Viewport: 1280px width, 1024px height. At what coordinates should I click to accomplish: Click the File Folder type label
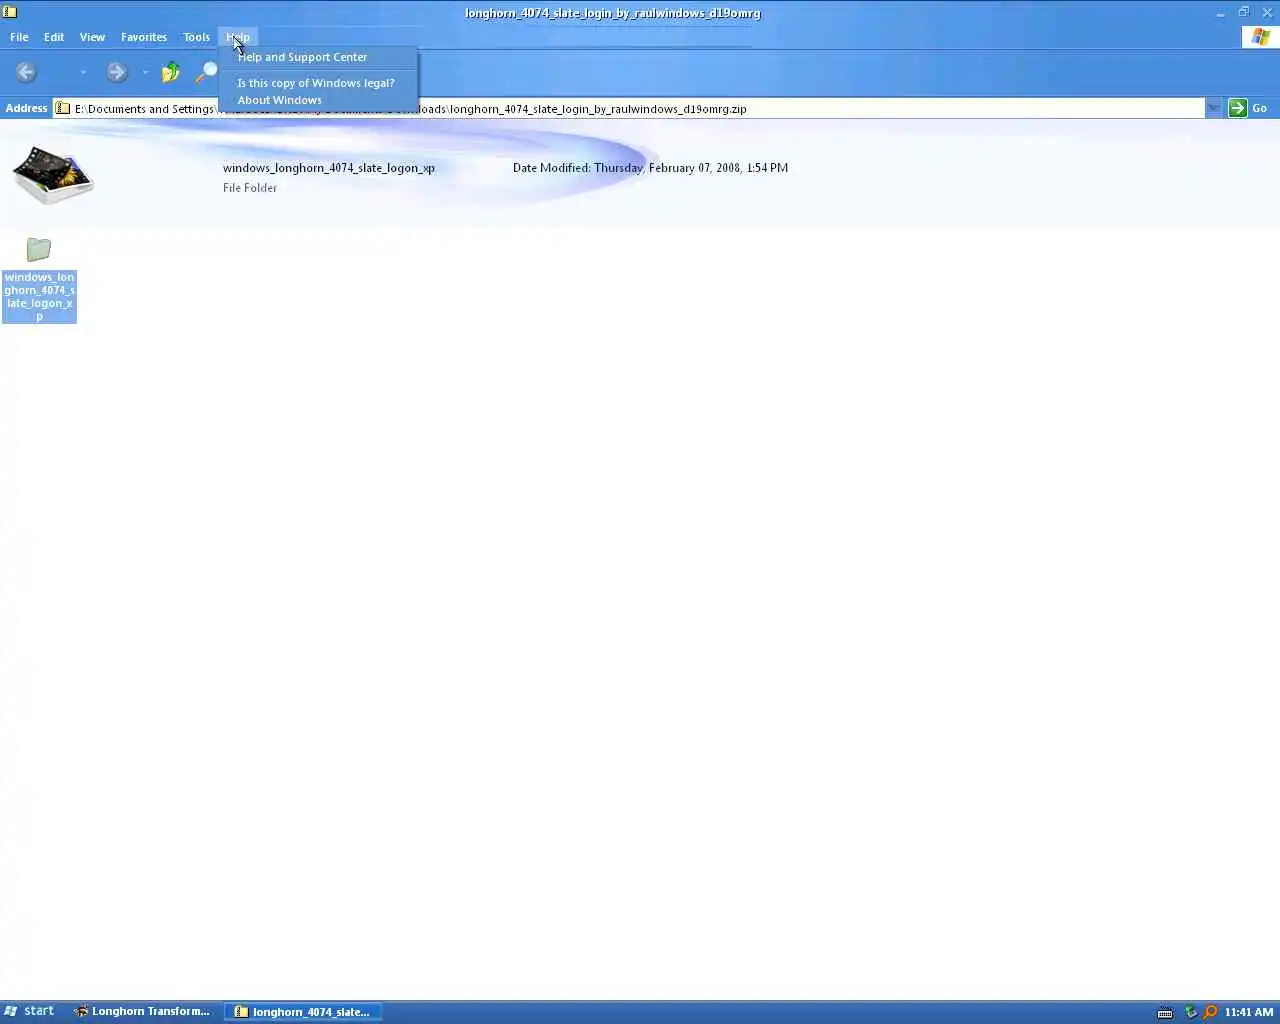250,188
